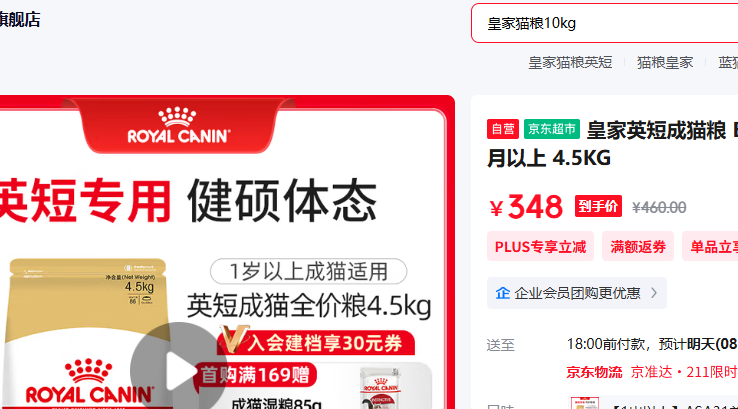Click the search box with 皇家猫粮10kg
Image resolution: width=738 pixels, height=409 pixels.
point(604,23)
